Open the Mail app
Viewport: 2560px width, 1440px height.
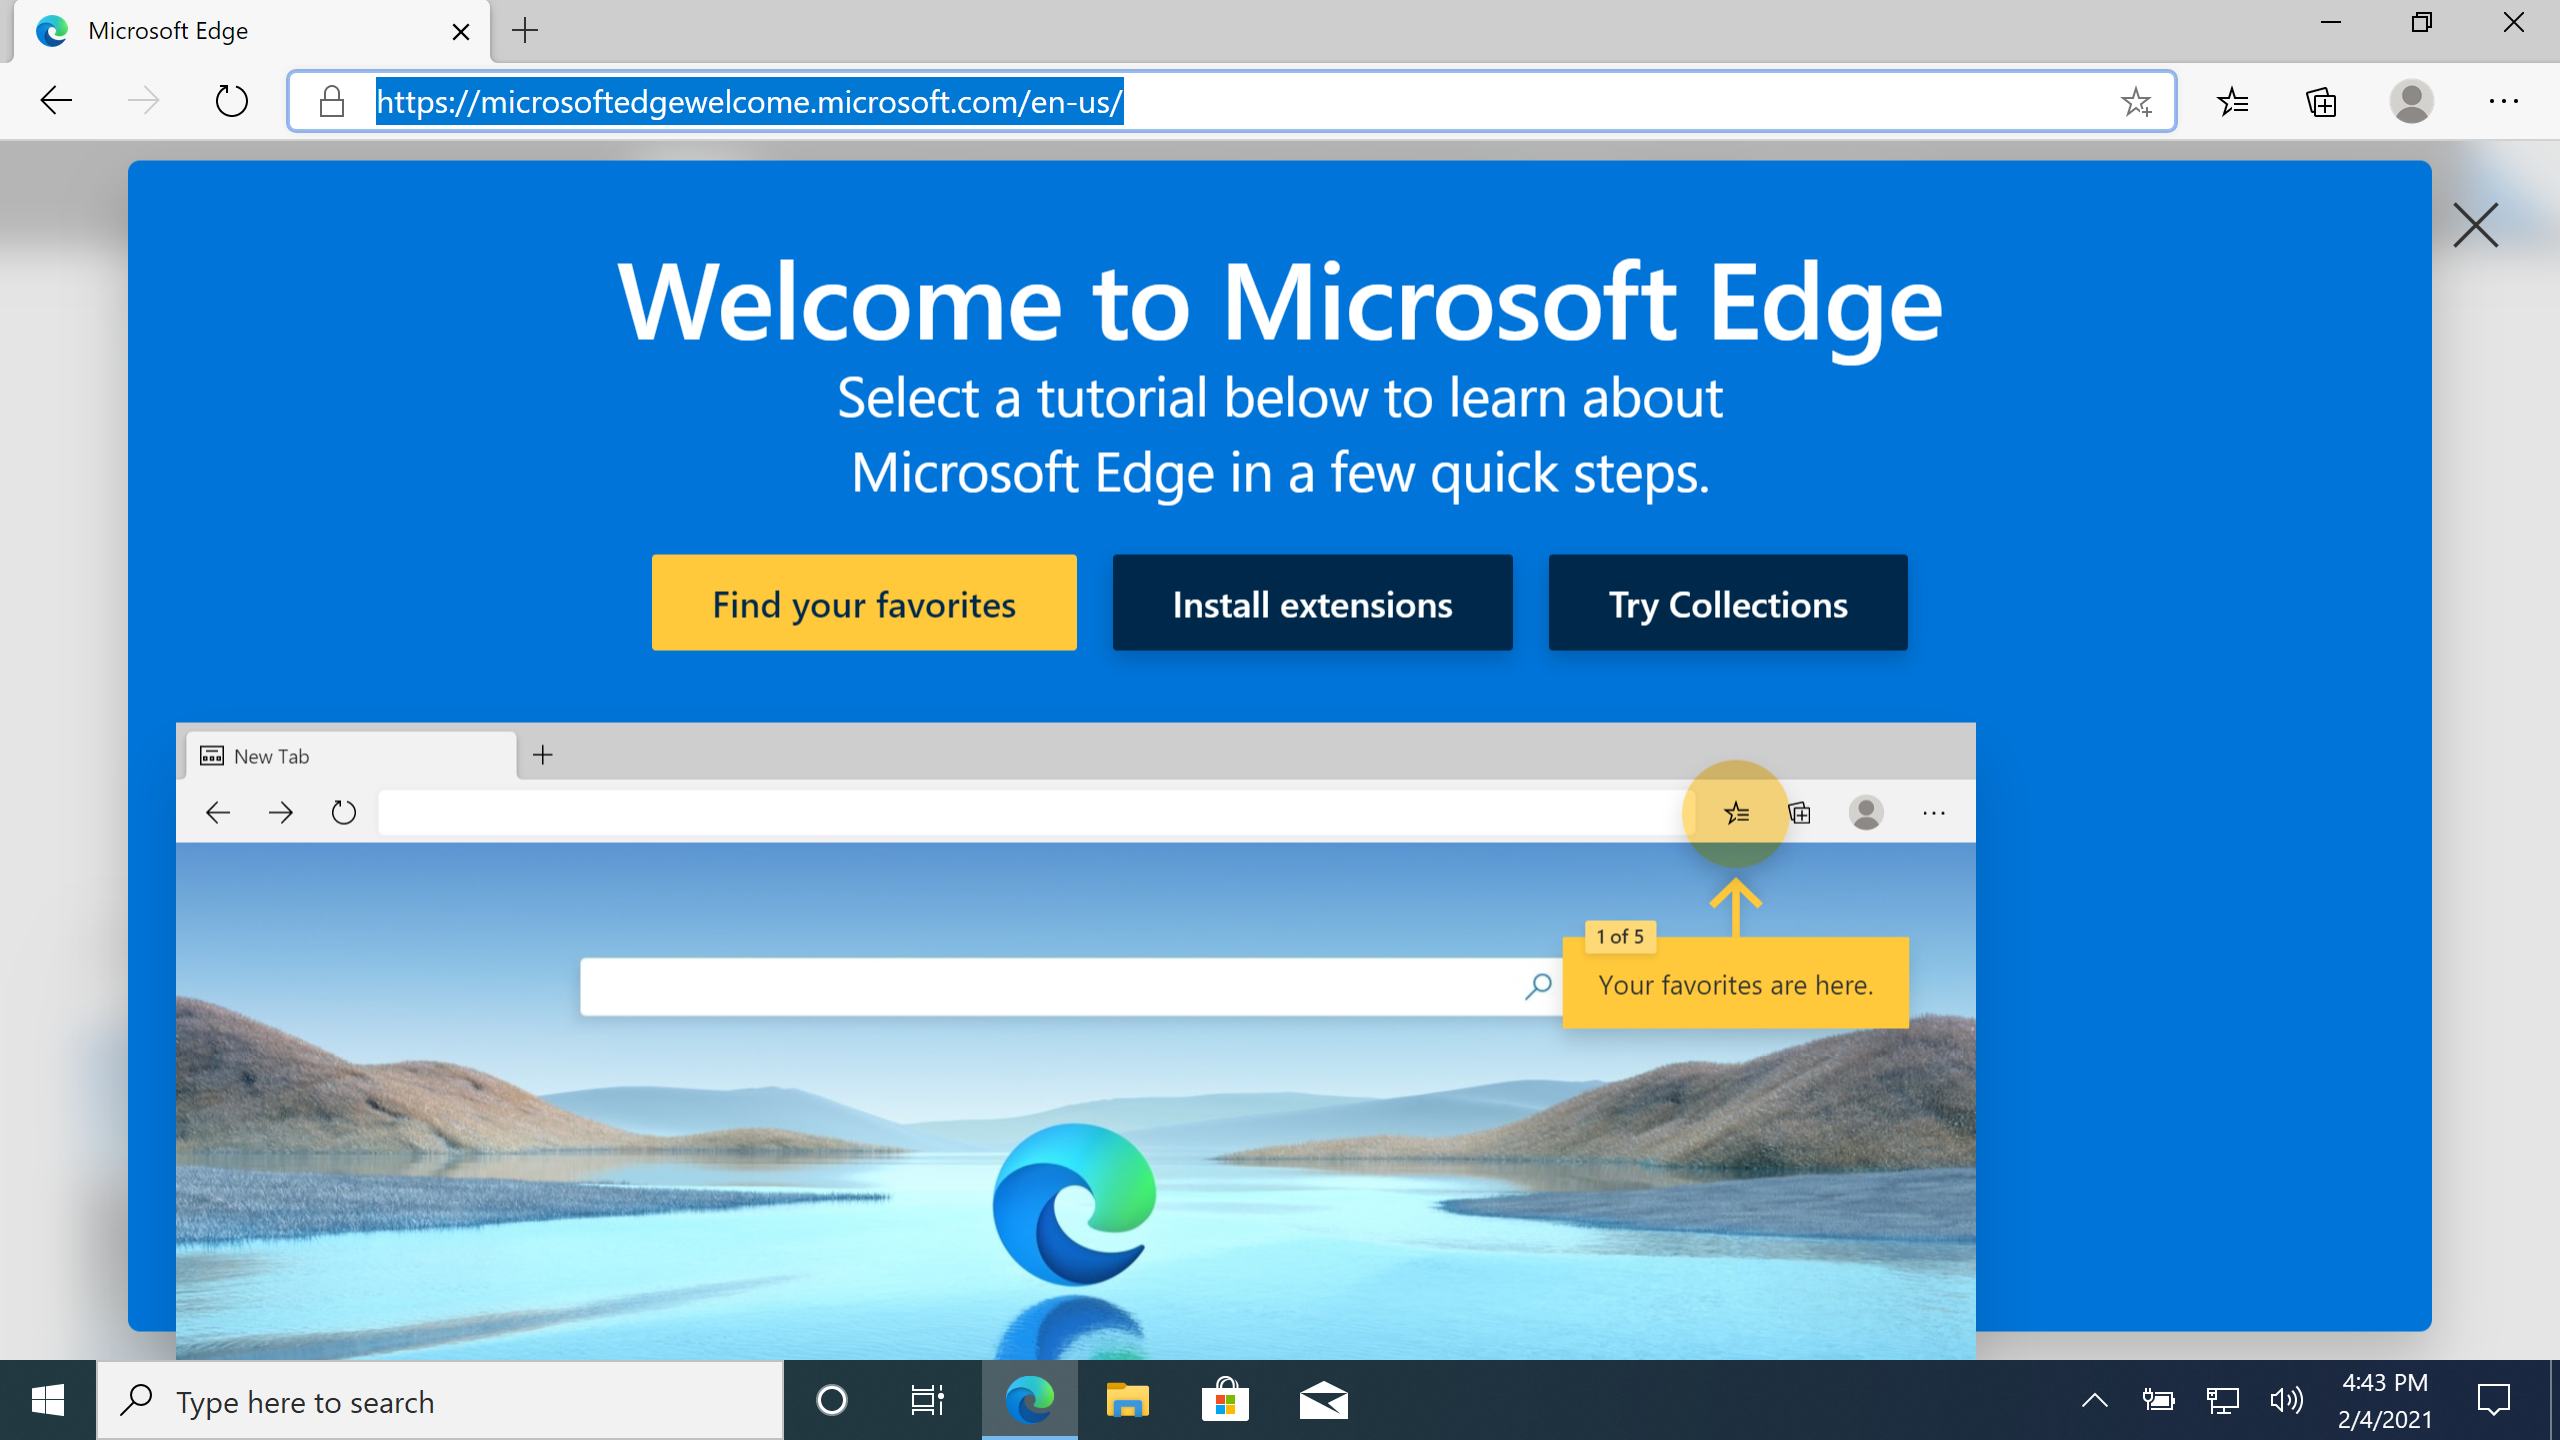click(1322, 1400)
